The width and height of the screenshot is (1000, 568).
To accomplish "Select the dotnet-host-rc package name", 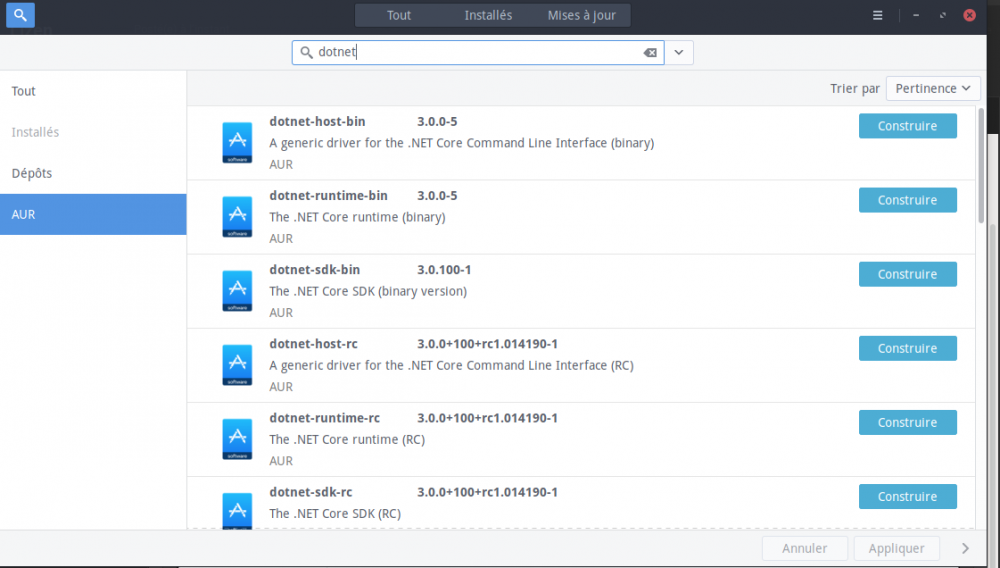I will point(313,344).
